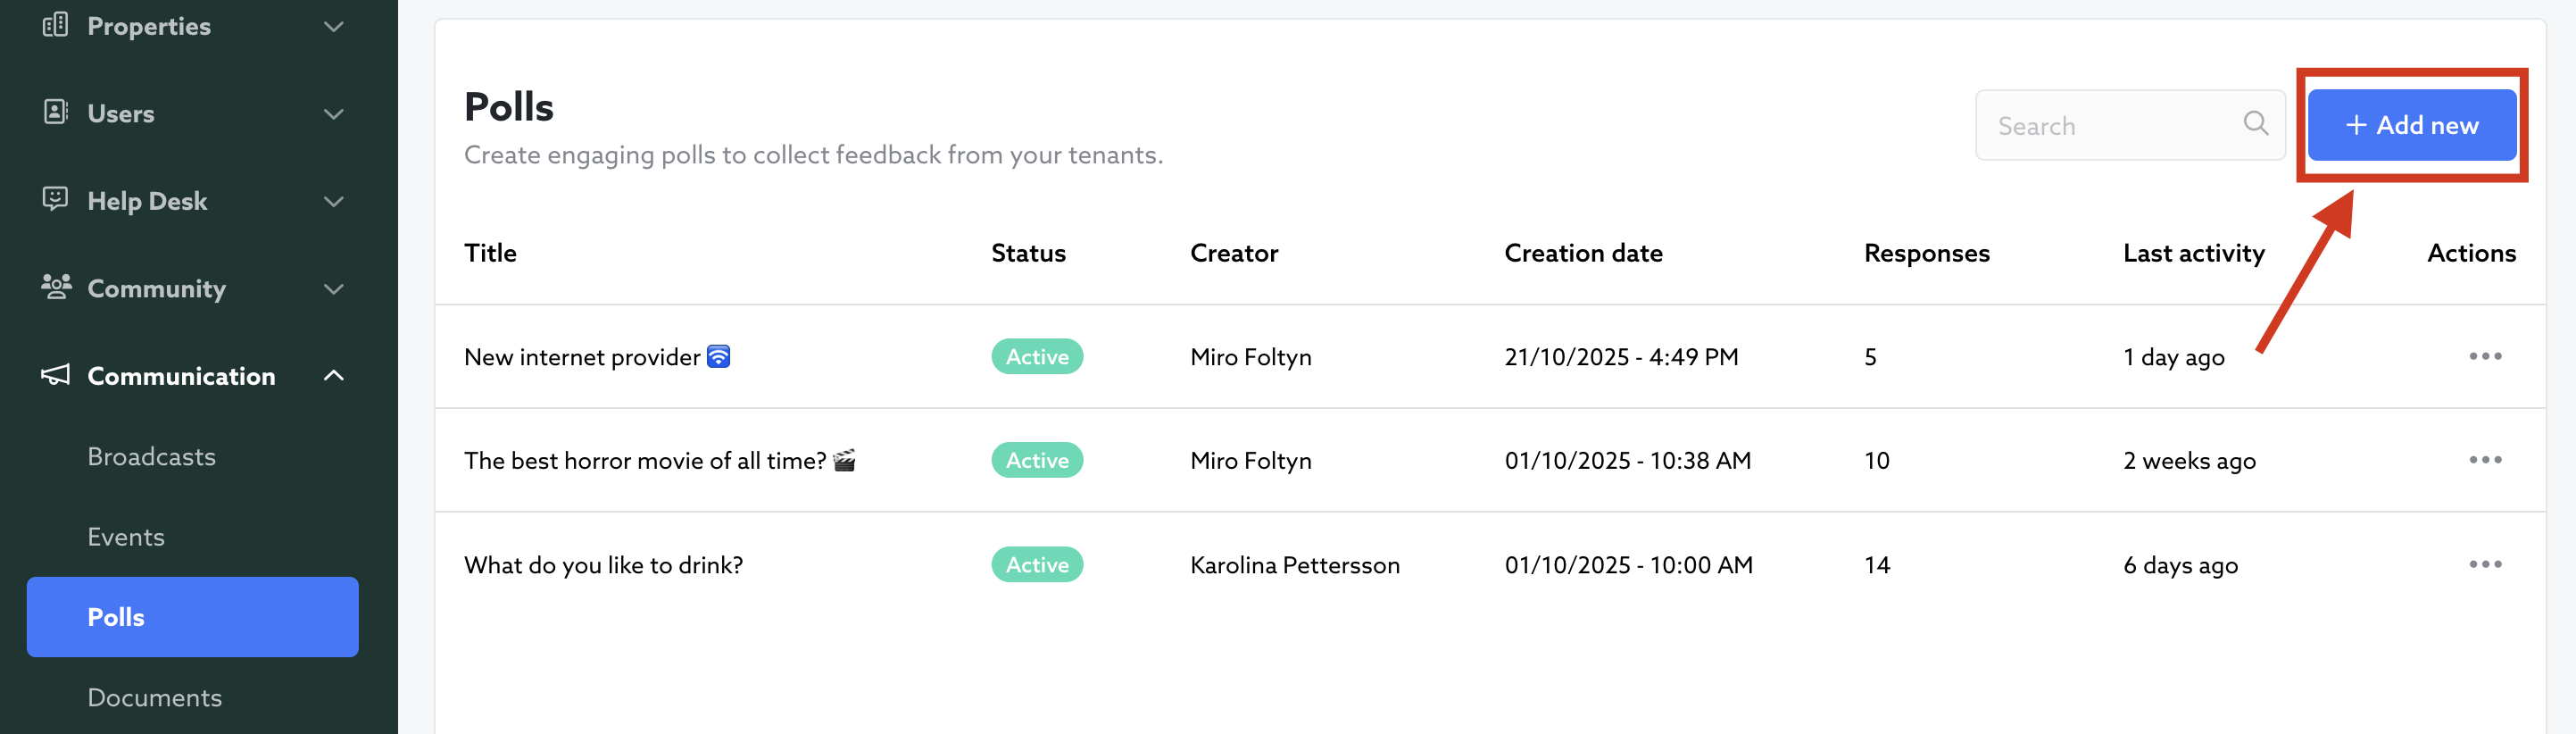Expand the Help Desk chevron

[334, 201]
